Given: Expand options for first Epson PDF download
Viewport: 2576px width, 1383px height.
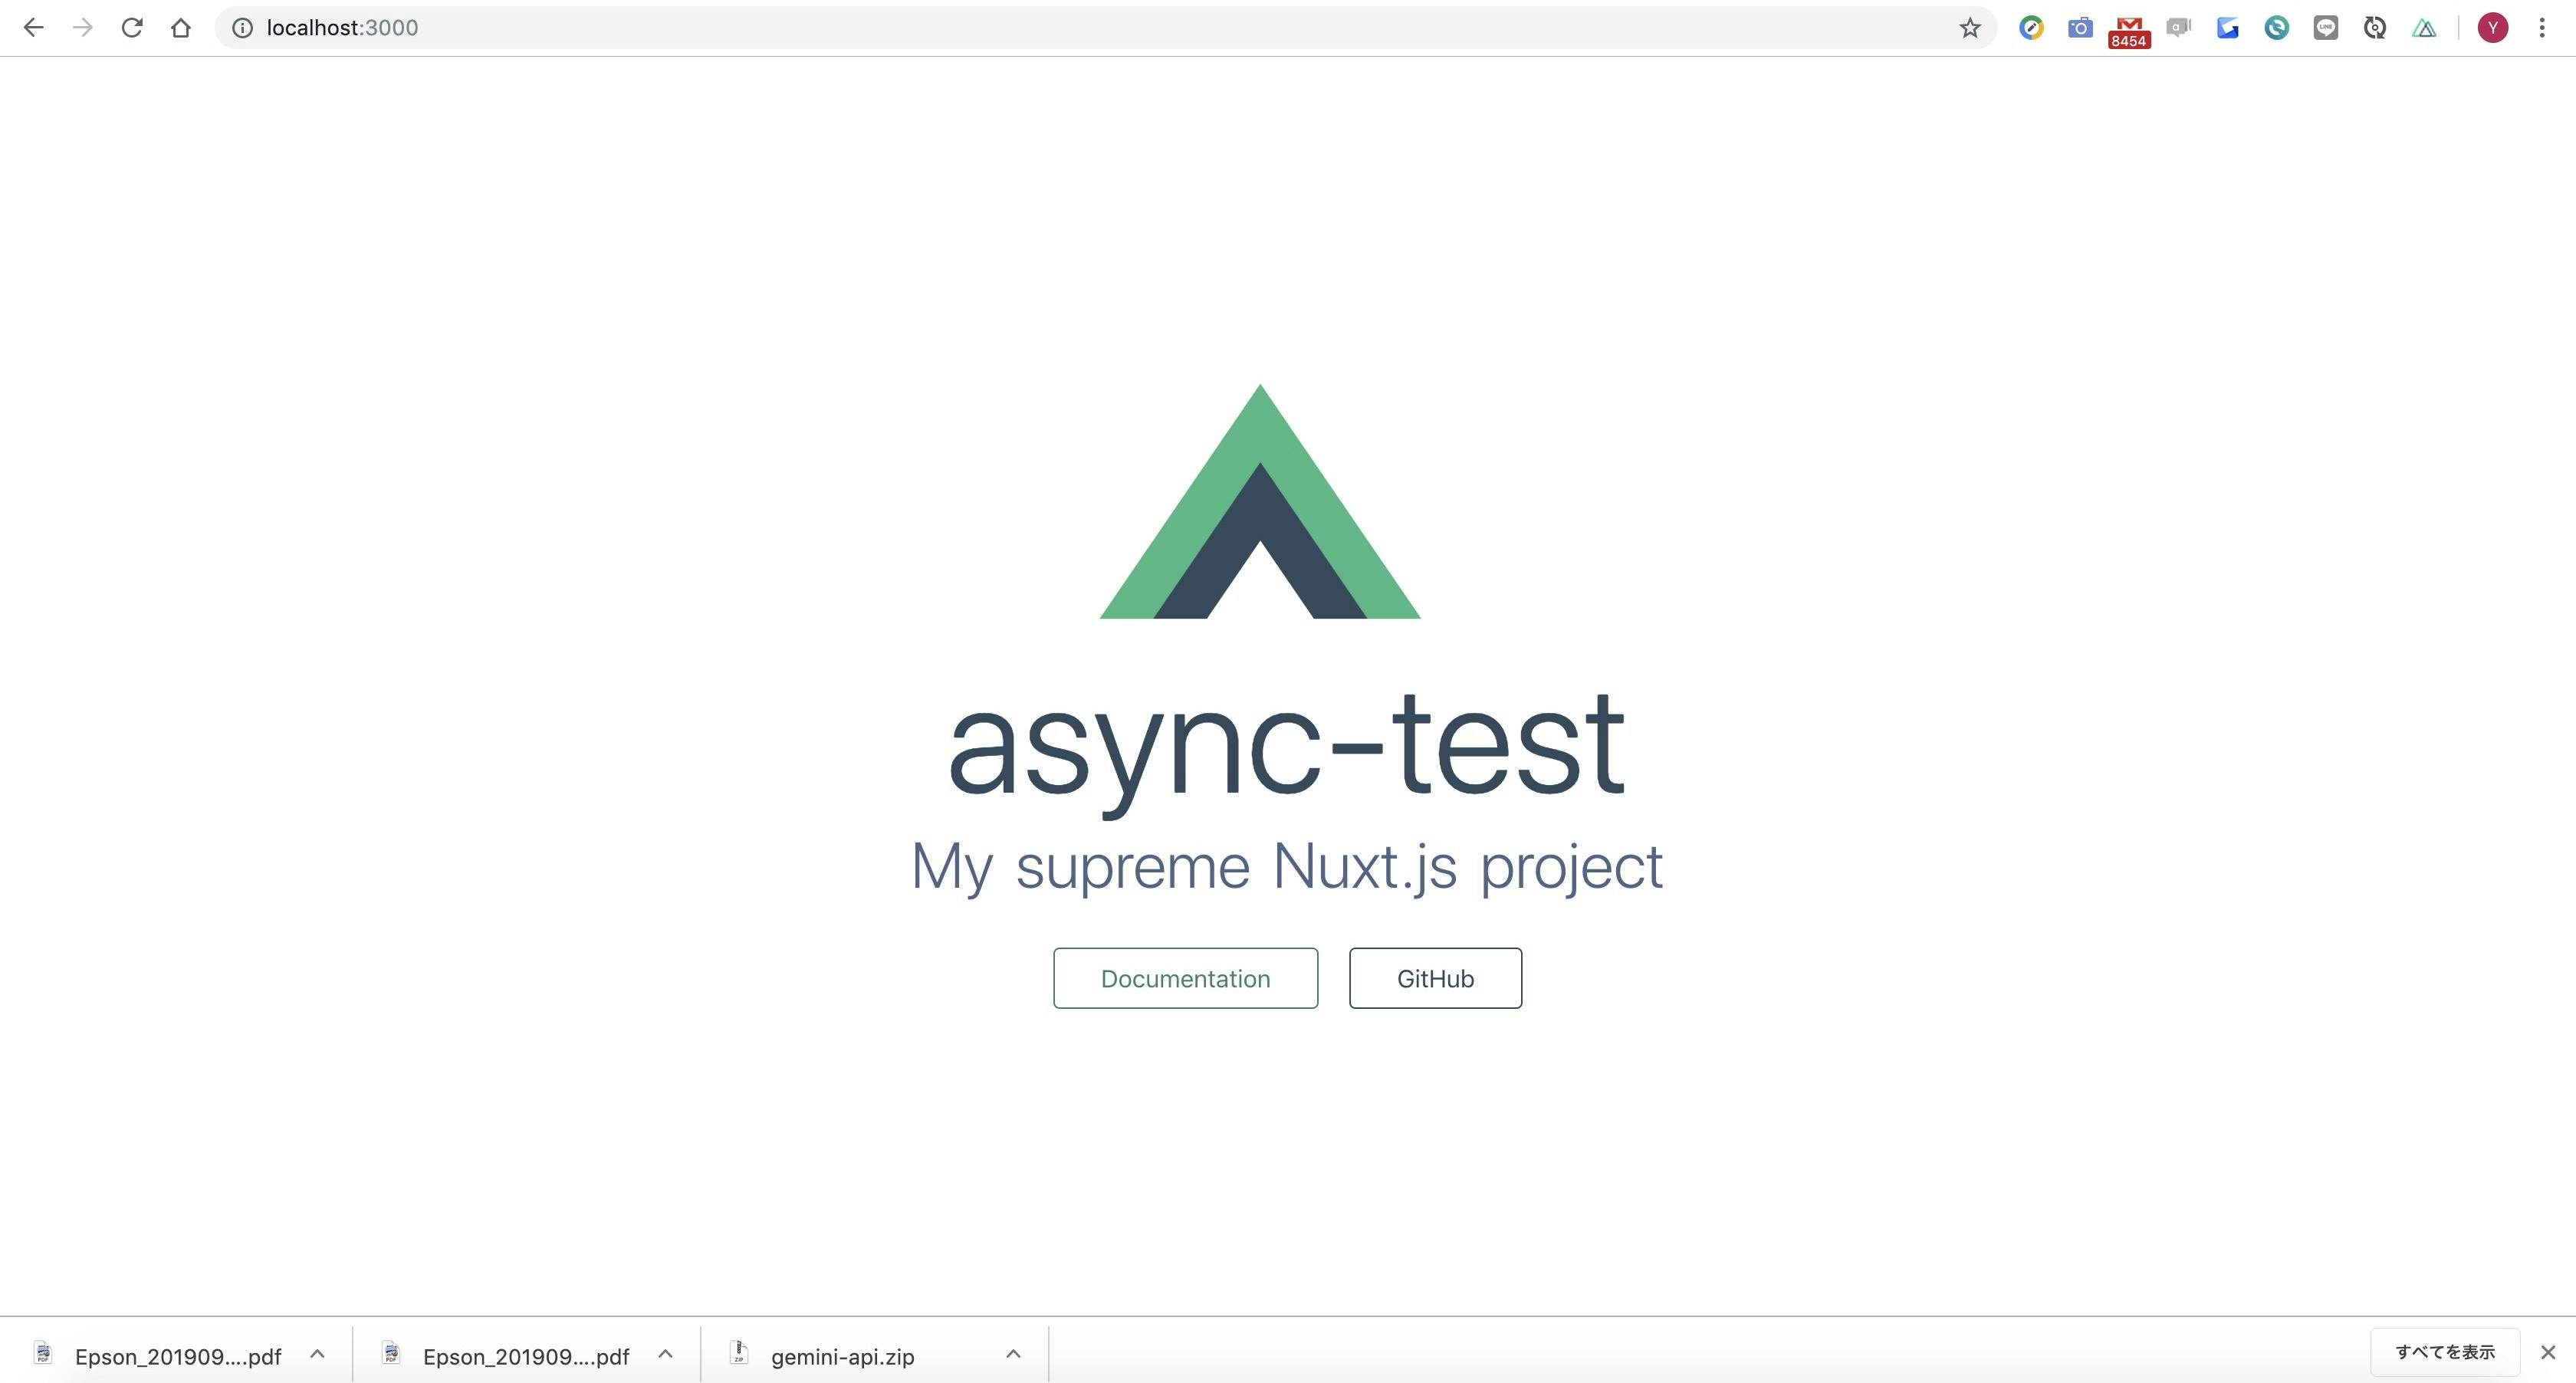Looking at the screenshot, I should click(x=317, y=1354).
